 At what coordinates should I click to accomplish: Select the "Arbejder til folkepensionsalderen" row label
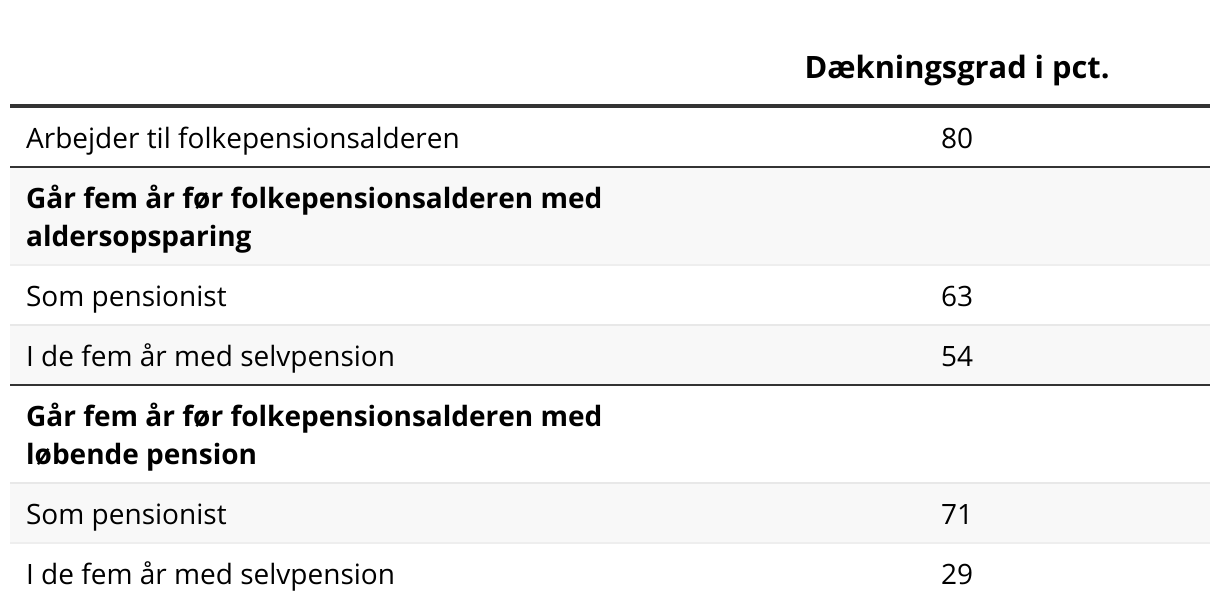242,138
